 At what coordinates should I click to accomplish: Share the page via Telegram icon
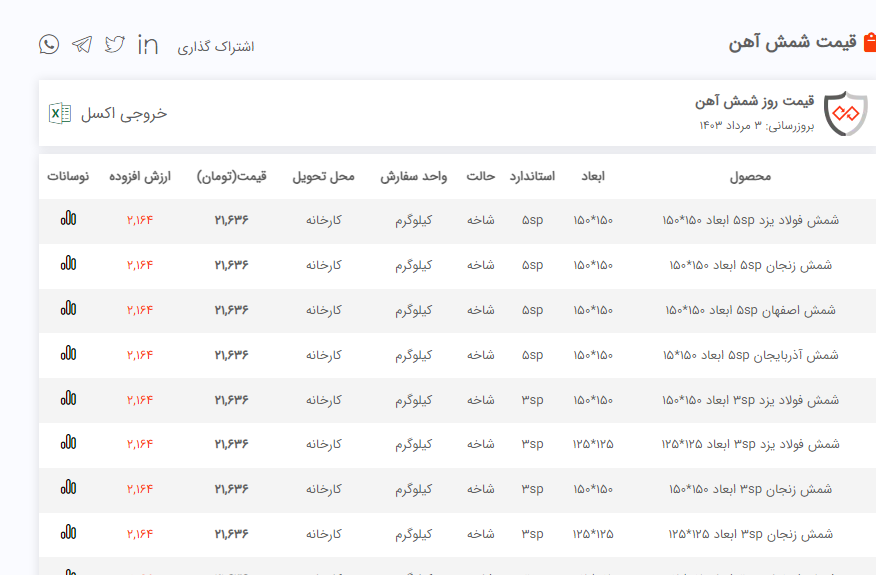pos(82,45)
